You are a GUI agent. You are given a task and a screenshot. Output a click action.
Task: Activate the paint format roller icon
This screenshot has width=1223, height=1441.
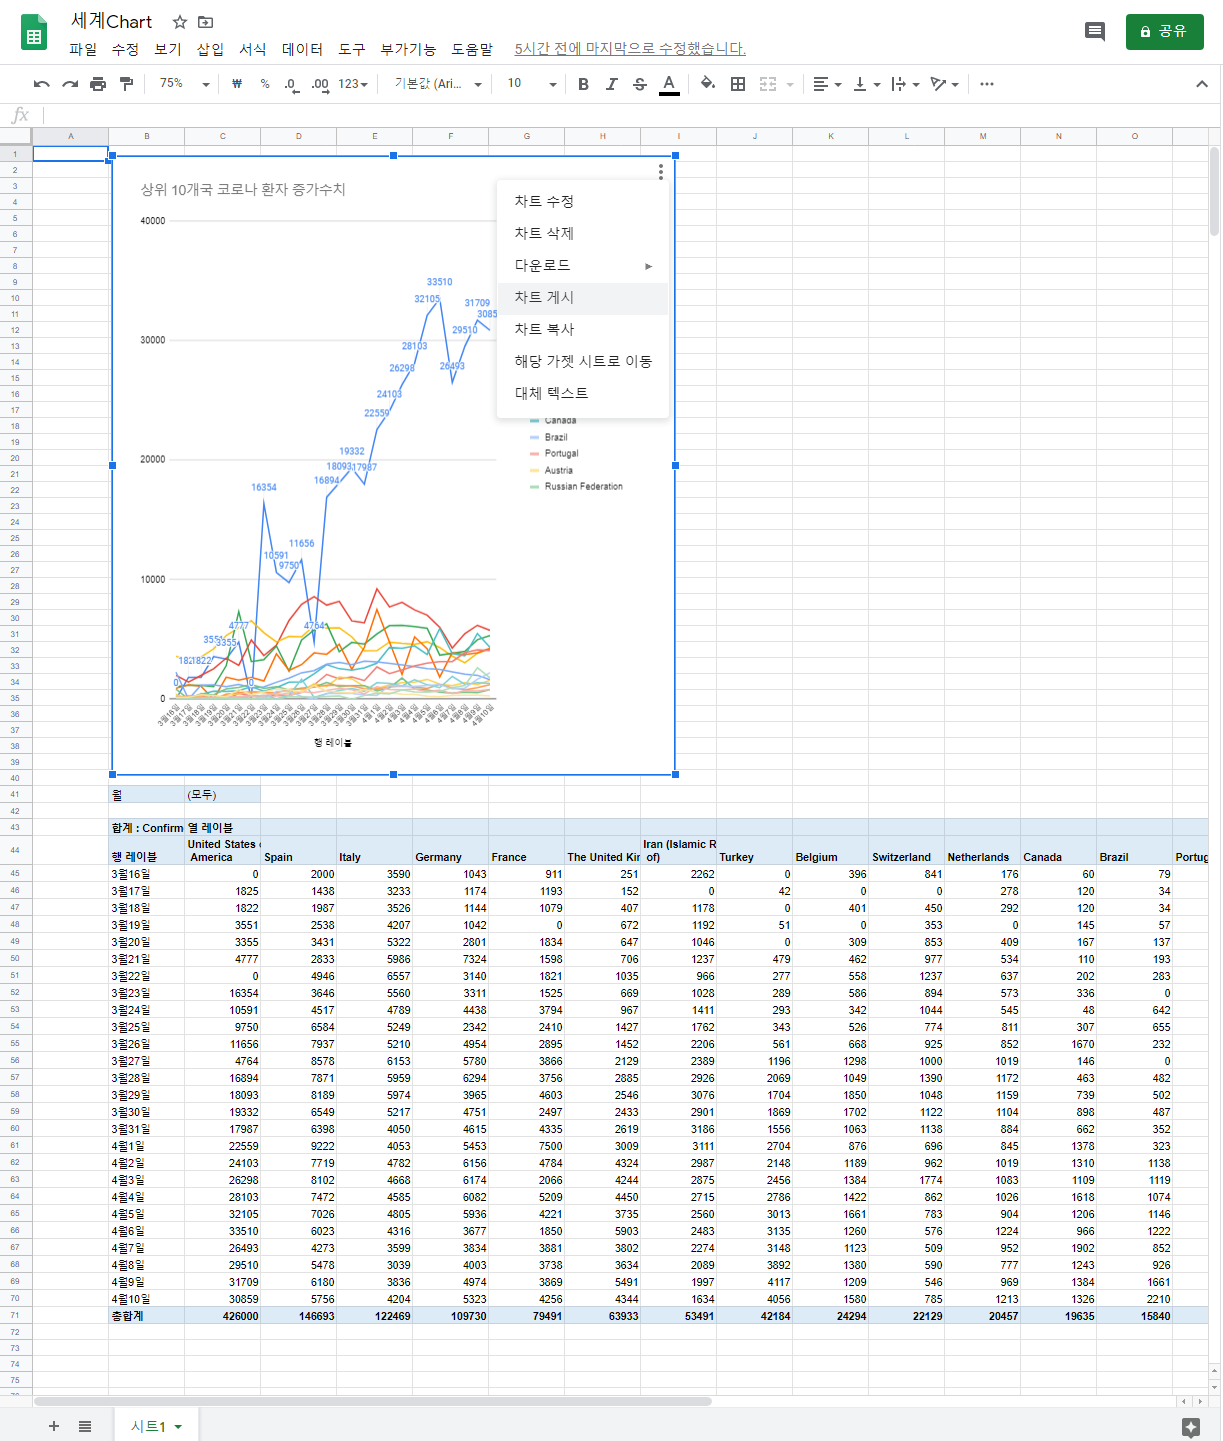pos(126,84)
